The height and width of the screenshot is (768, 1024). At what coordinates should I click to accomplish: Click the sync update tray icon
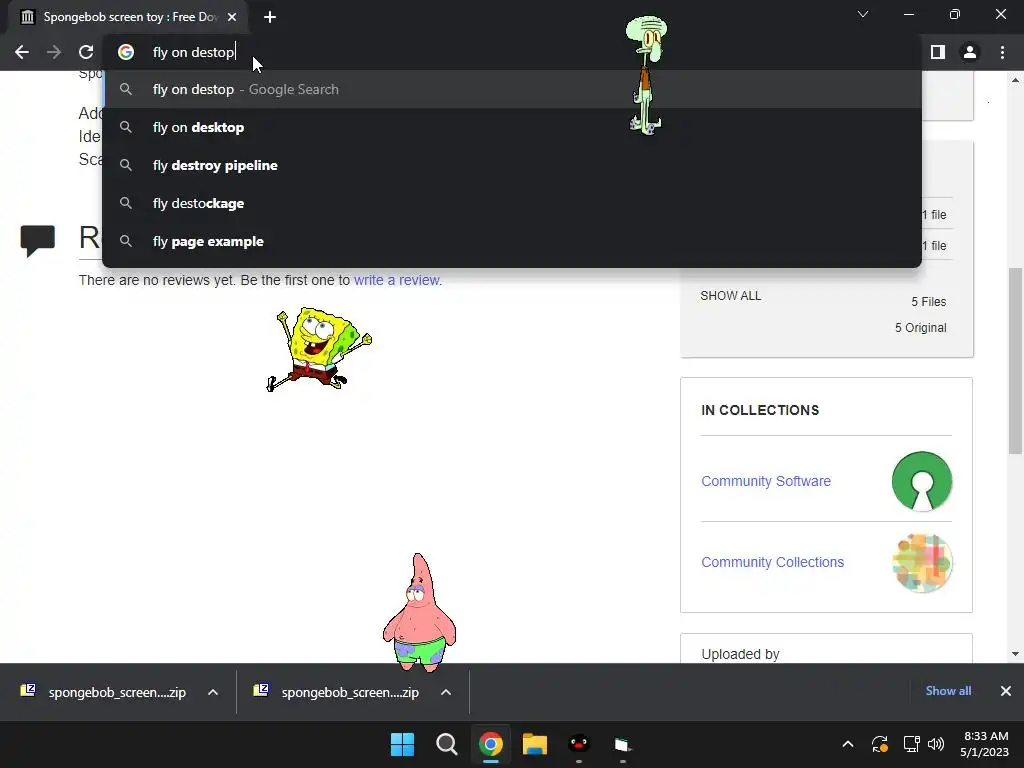tap(880, 744)
